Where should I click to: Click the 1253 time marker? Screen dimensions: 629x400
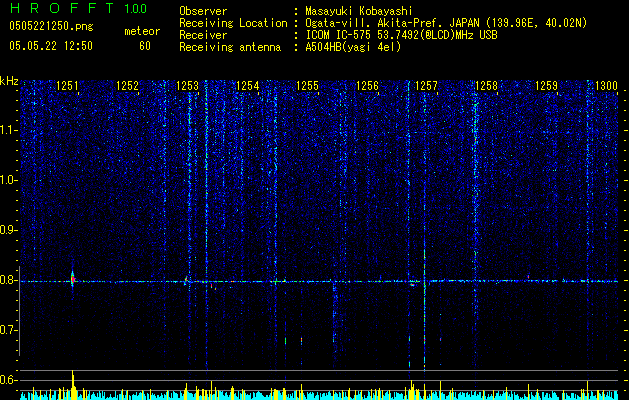[187, 86]
